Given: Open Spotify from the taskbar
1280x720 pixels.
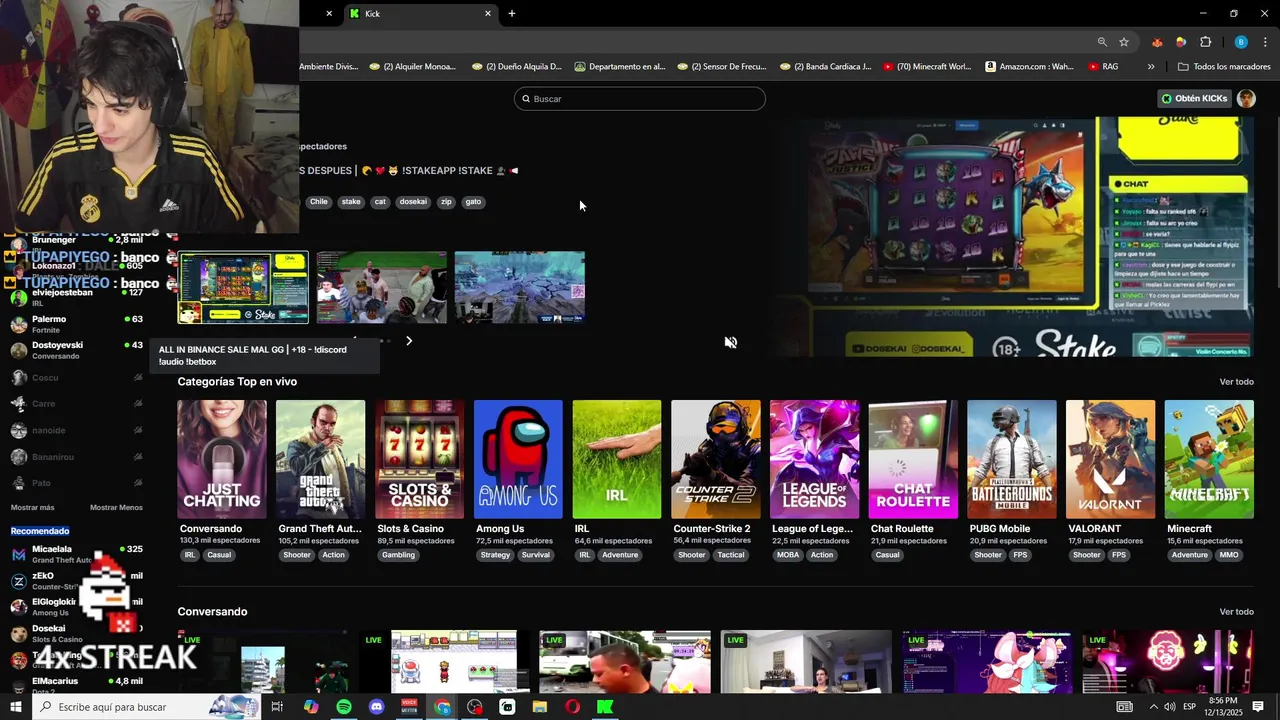Looking at the screenshot, I should [x=344, y=707].
